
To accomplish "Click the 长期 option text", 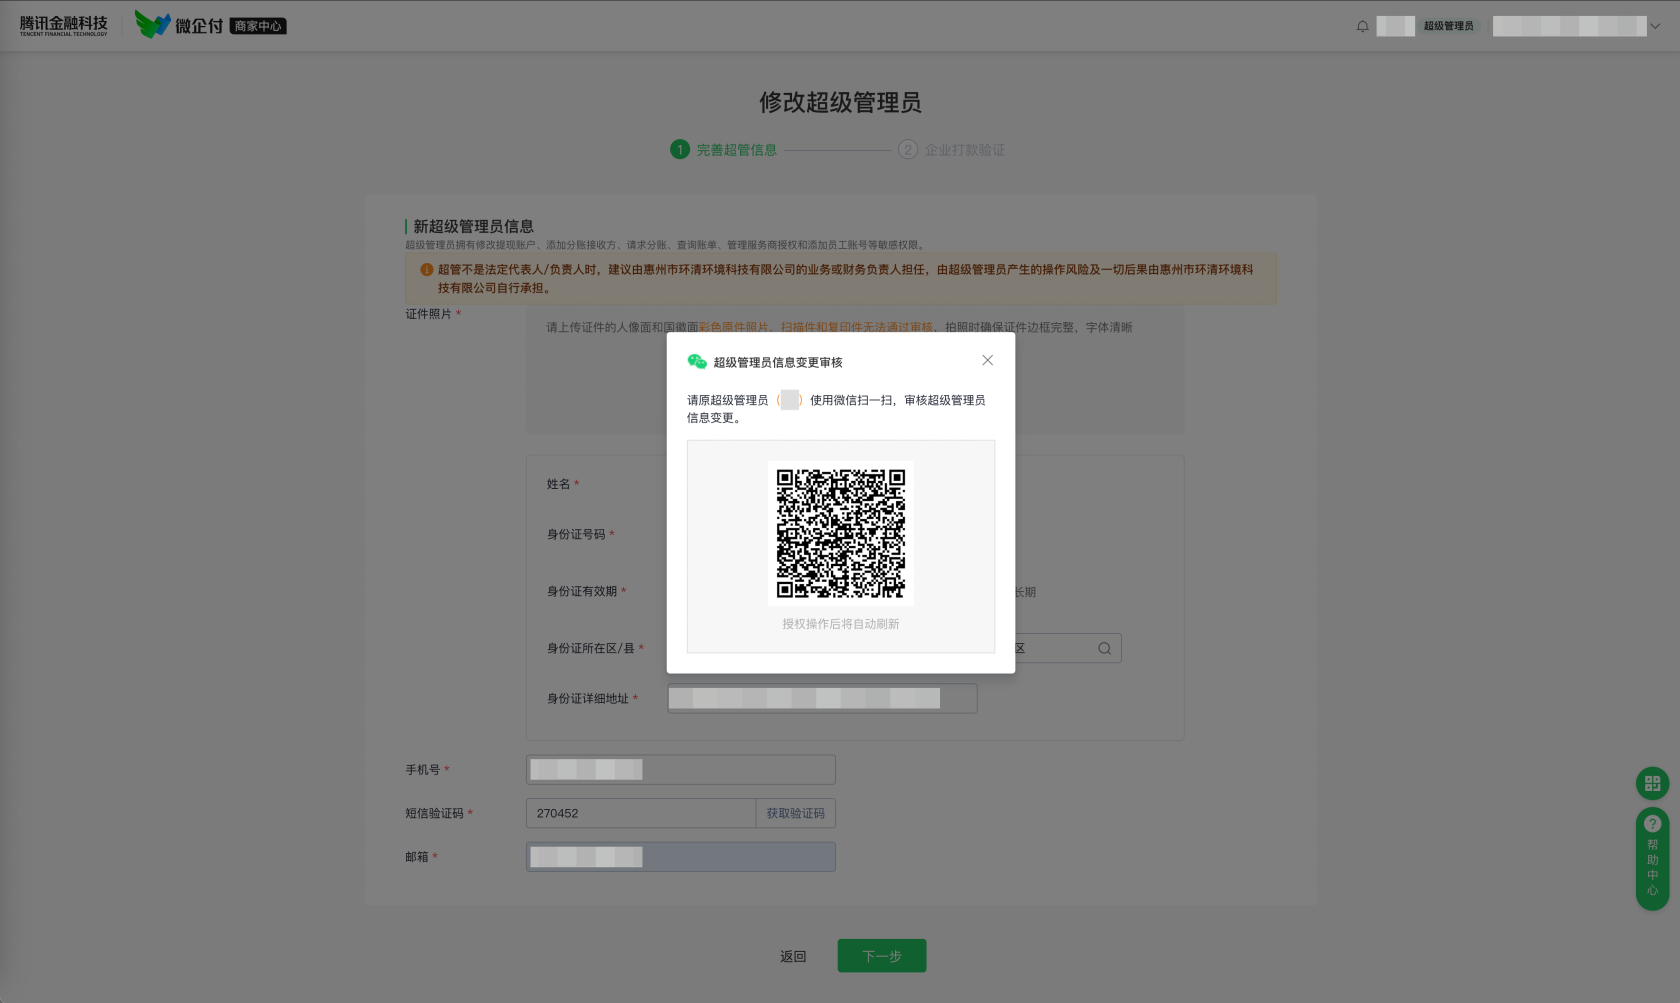I will coord(1025,592).
